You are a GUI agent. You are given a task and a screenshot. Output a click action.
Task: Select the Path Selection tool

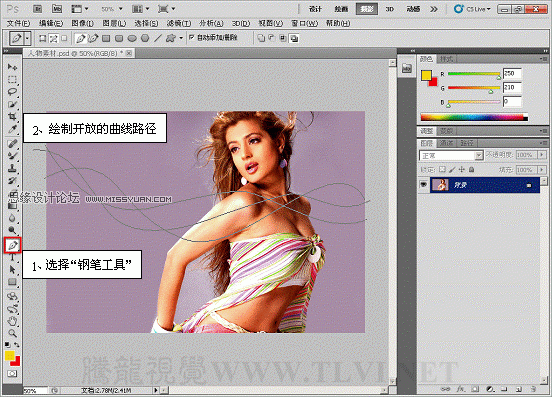pyautogui.click(x=12, y=270)
